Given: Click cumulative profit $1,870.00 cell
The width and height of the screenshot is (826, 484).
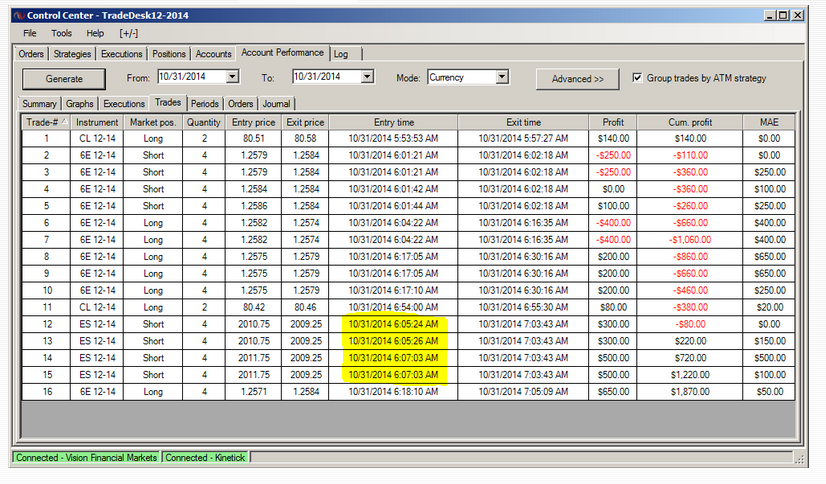Looking at the screenshot, I should [x=690, y=391].
